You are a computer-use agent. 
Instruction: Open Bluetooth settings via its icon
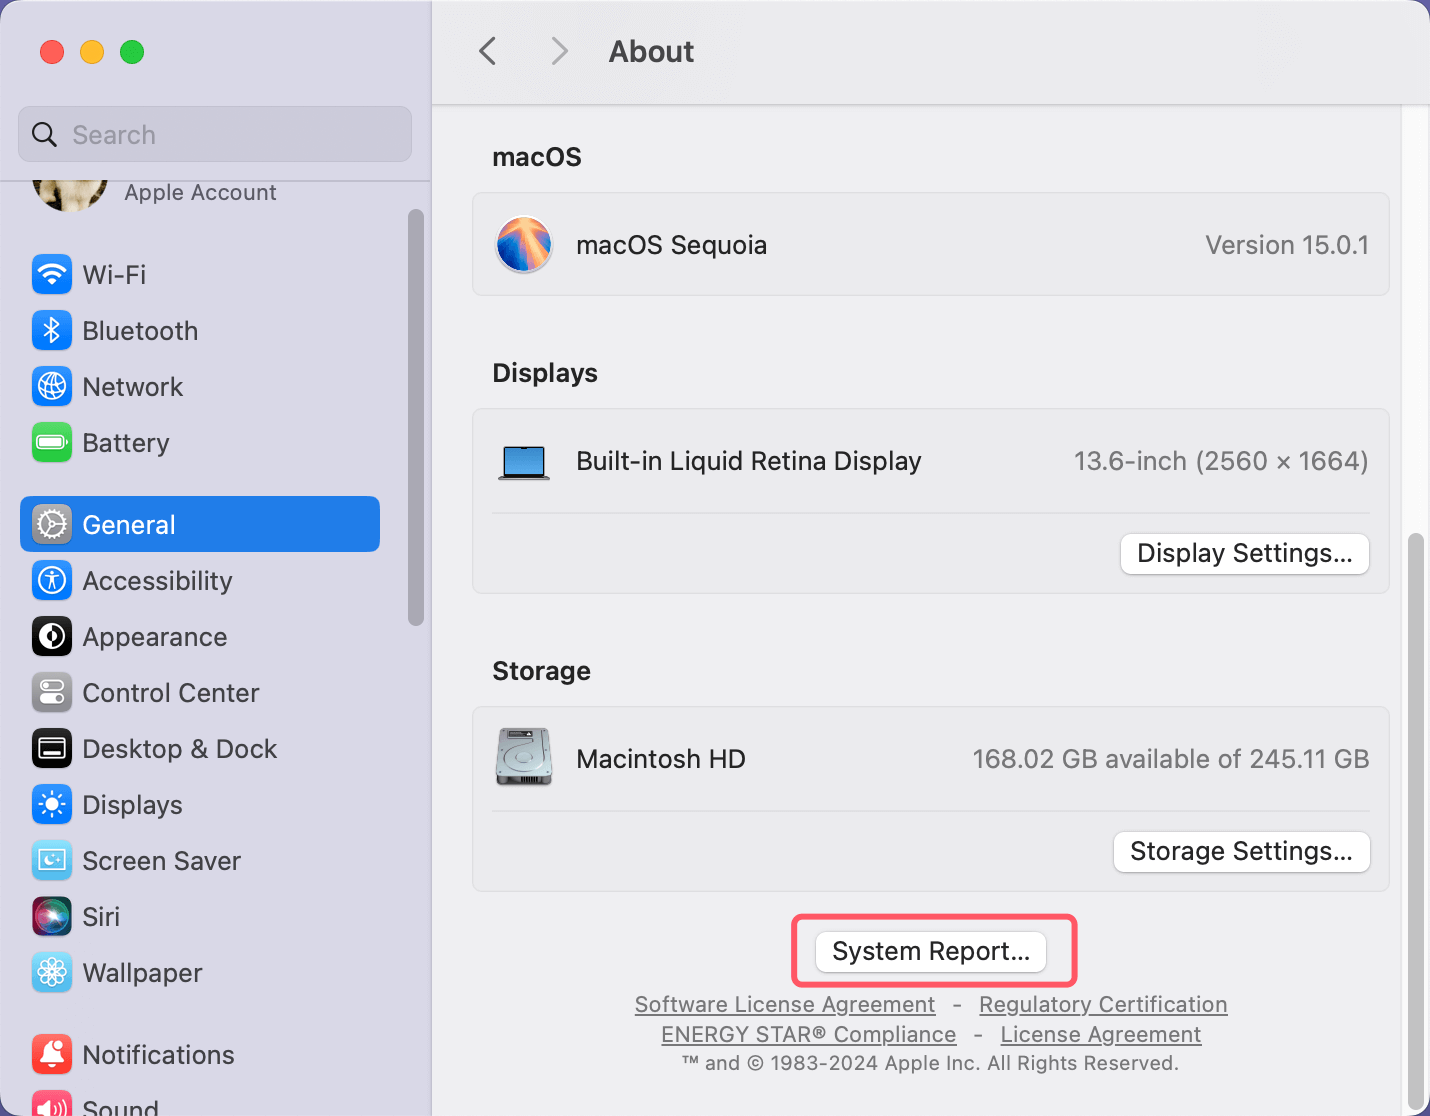click(52, 330)
